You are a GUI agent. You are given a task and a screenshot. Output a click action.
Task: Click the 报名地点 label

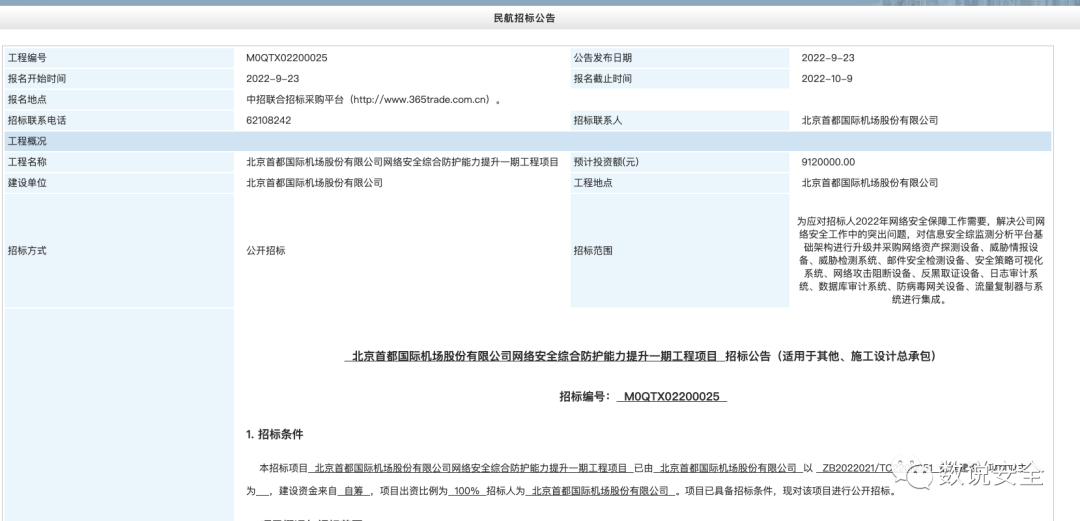[x=27, y=99]
